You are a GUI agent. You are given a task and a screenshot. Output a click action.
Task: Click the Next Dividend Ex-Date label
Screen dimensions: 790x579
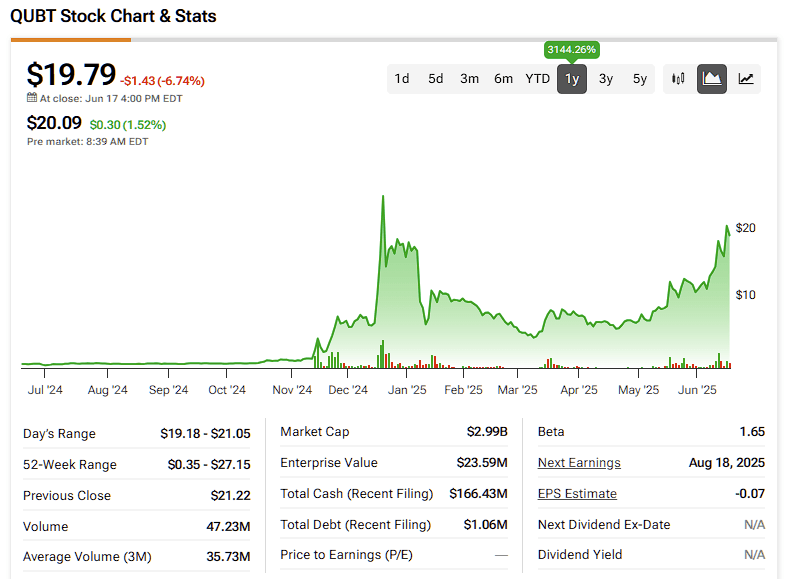tap(604, 525)
